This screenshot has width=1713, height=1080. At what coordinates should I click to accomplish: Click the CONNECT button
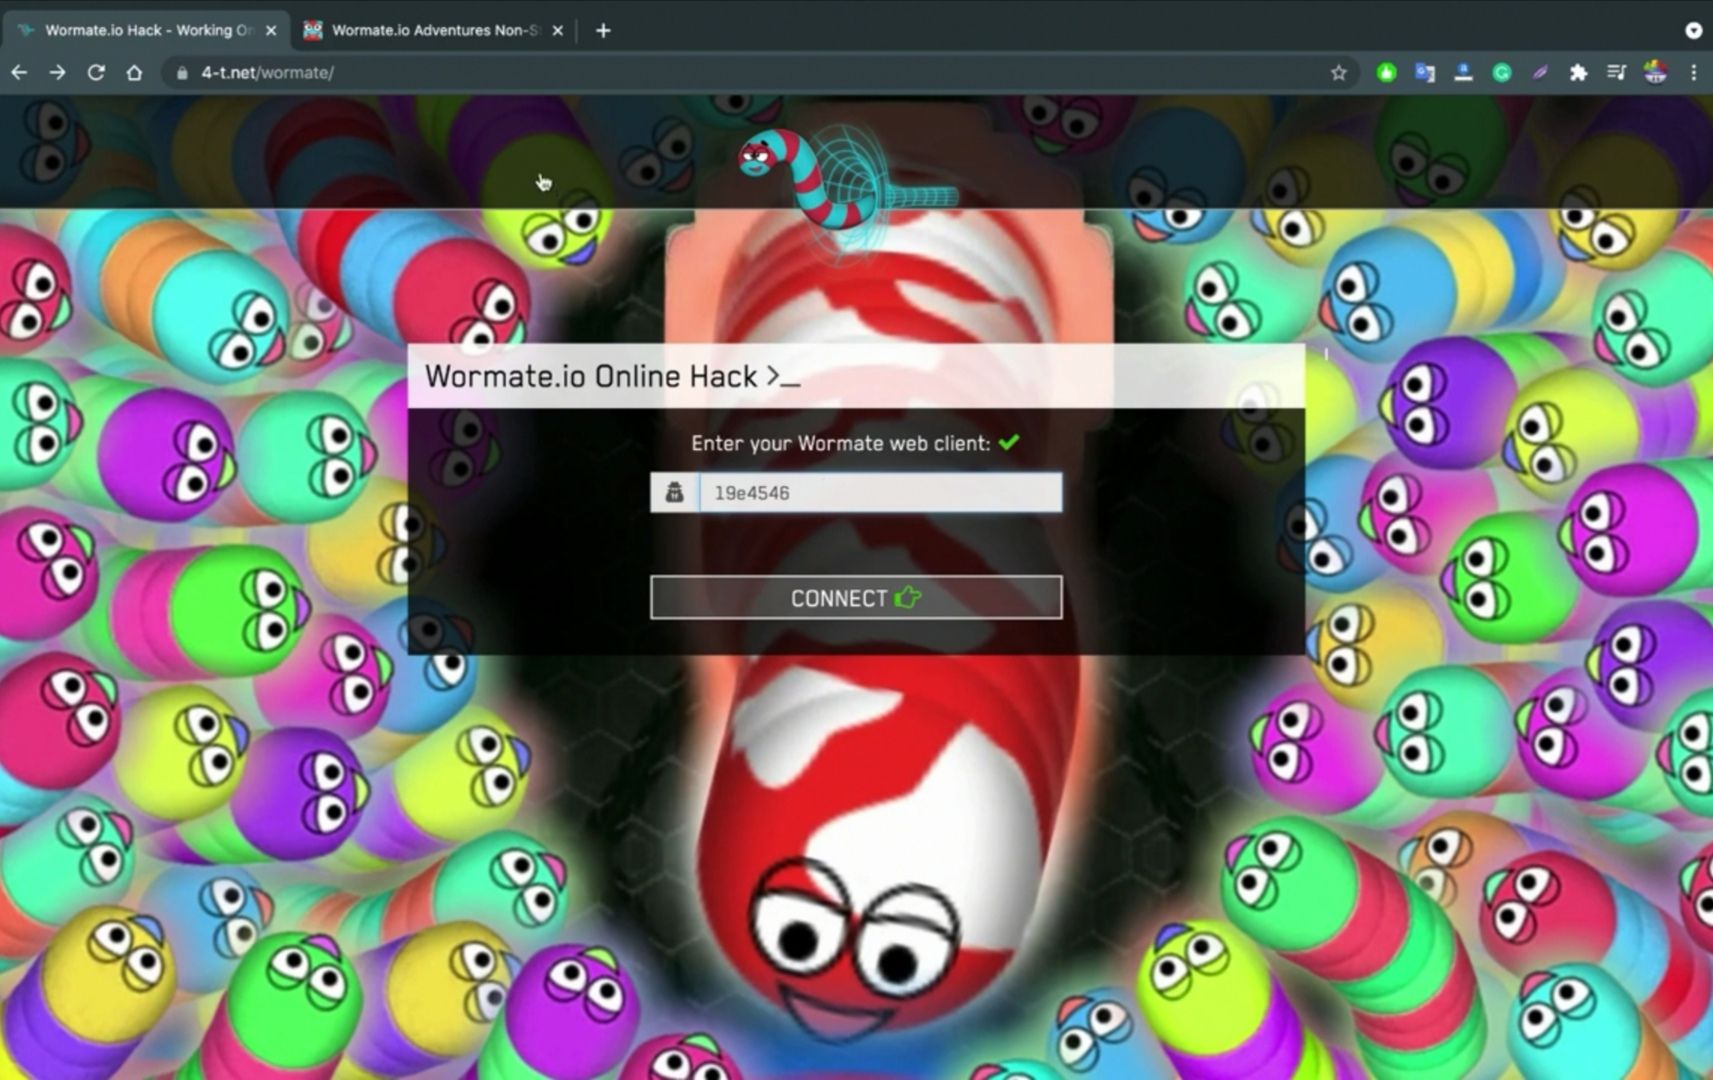856,598
